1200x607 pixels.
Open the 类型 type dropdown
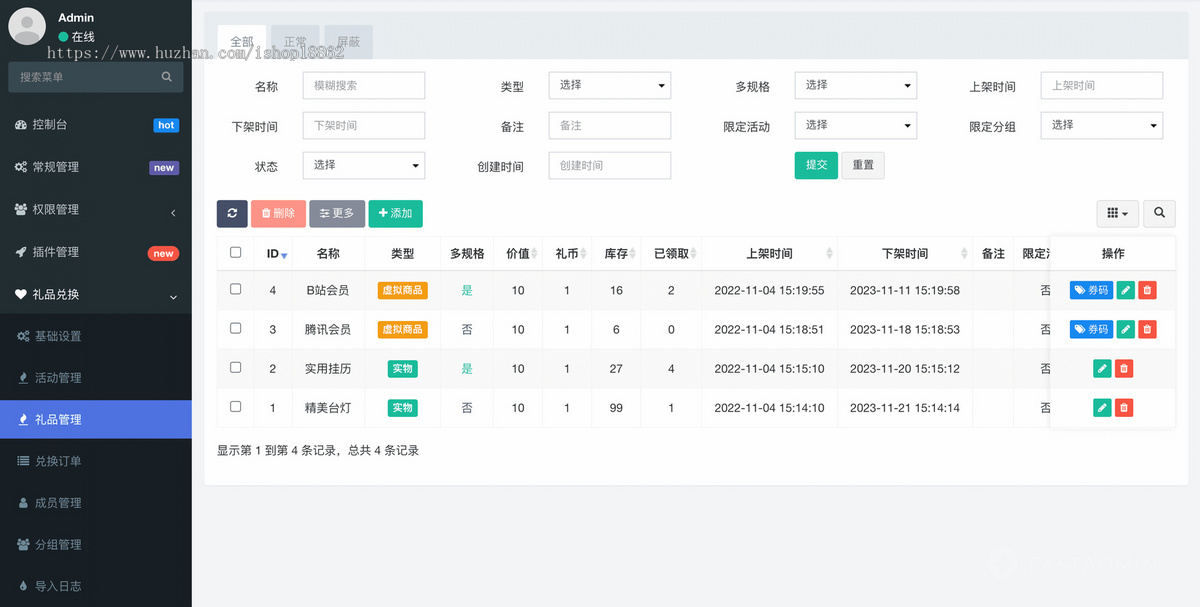(609, 85)
